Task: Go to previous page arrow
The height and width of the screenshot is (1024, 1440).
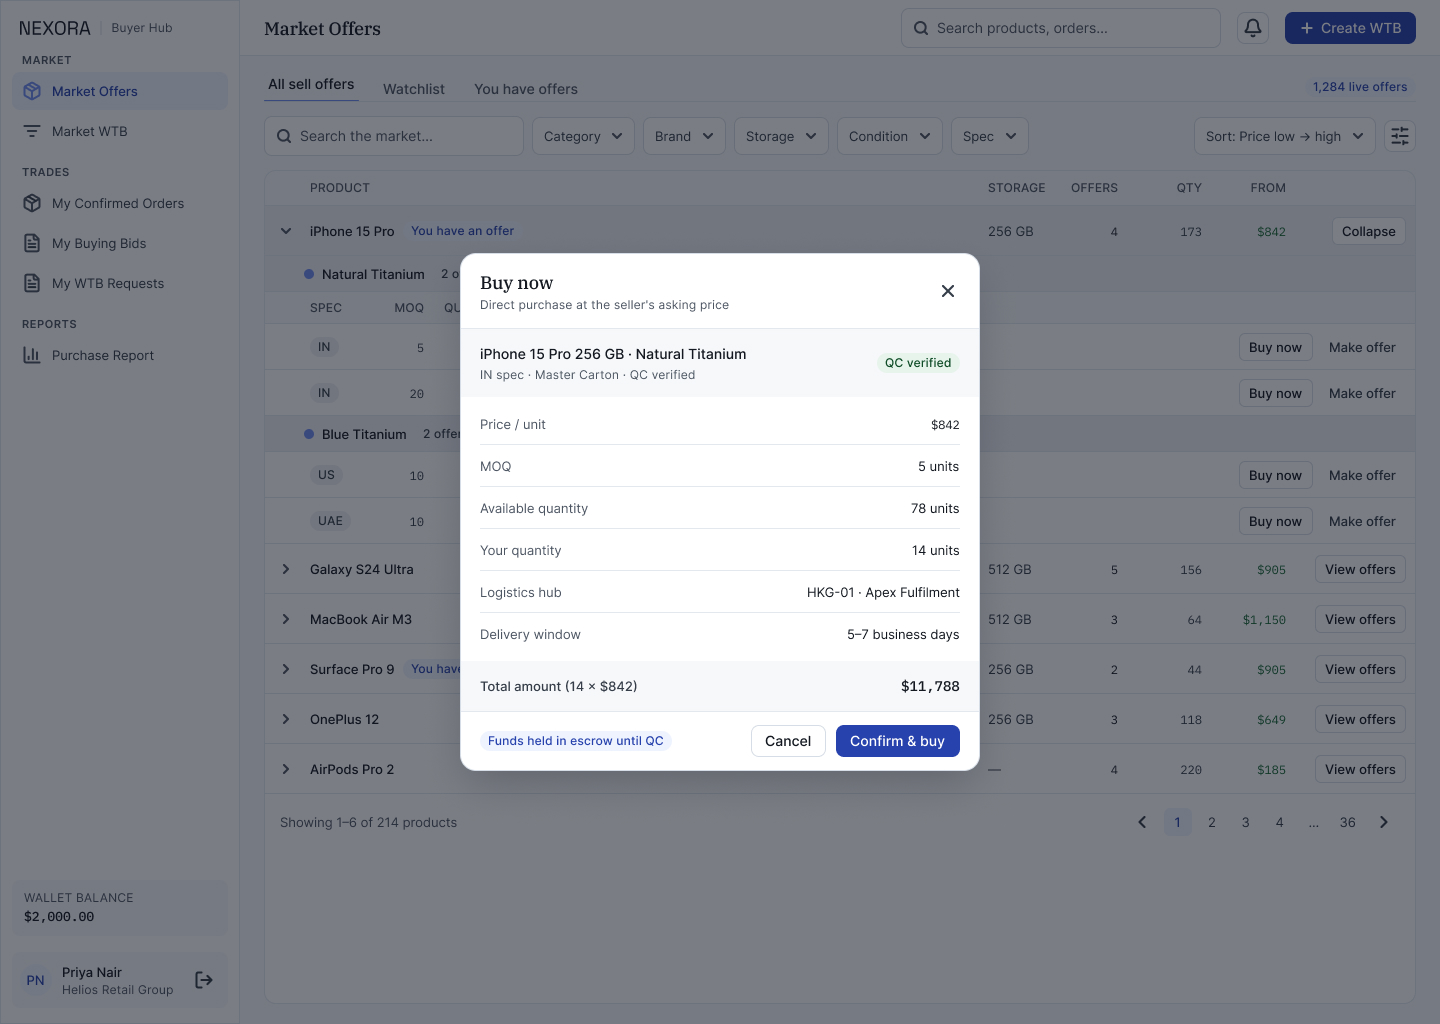Action: [x=1142, y=822]
